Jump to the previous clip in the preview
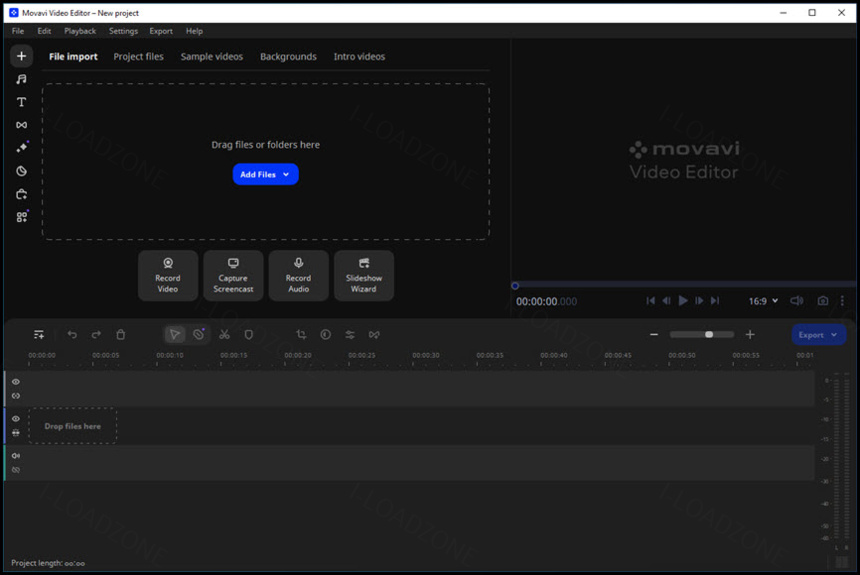Viewport: 860px width, 575px height. (x=650, y=301)
